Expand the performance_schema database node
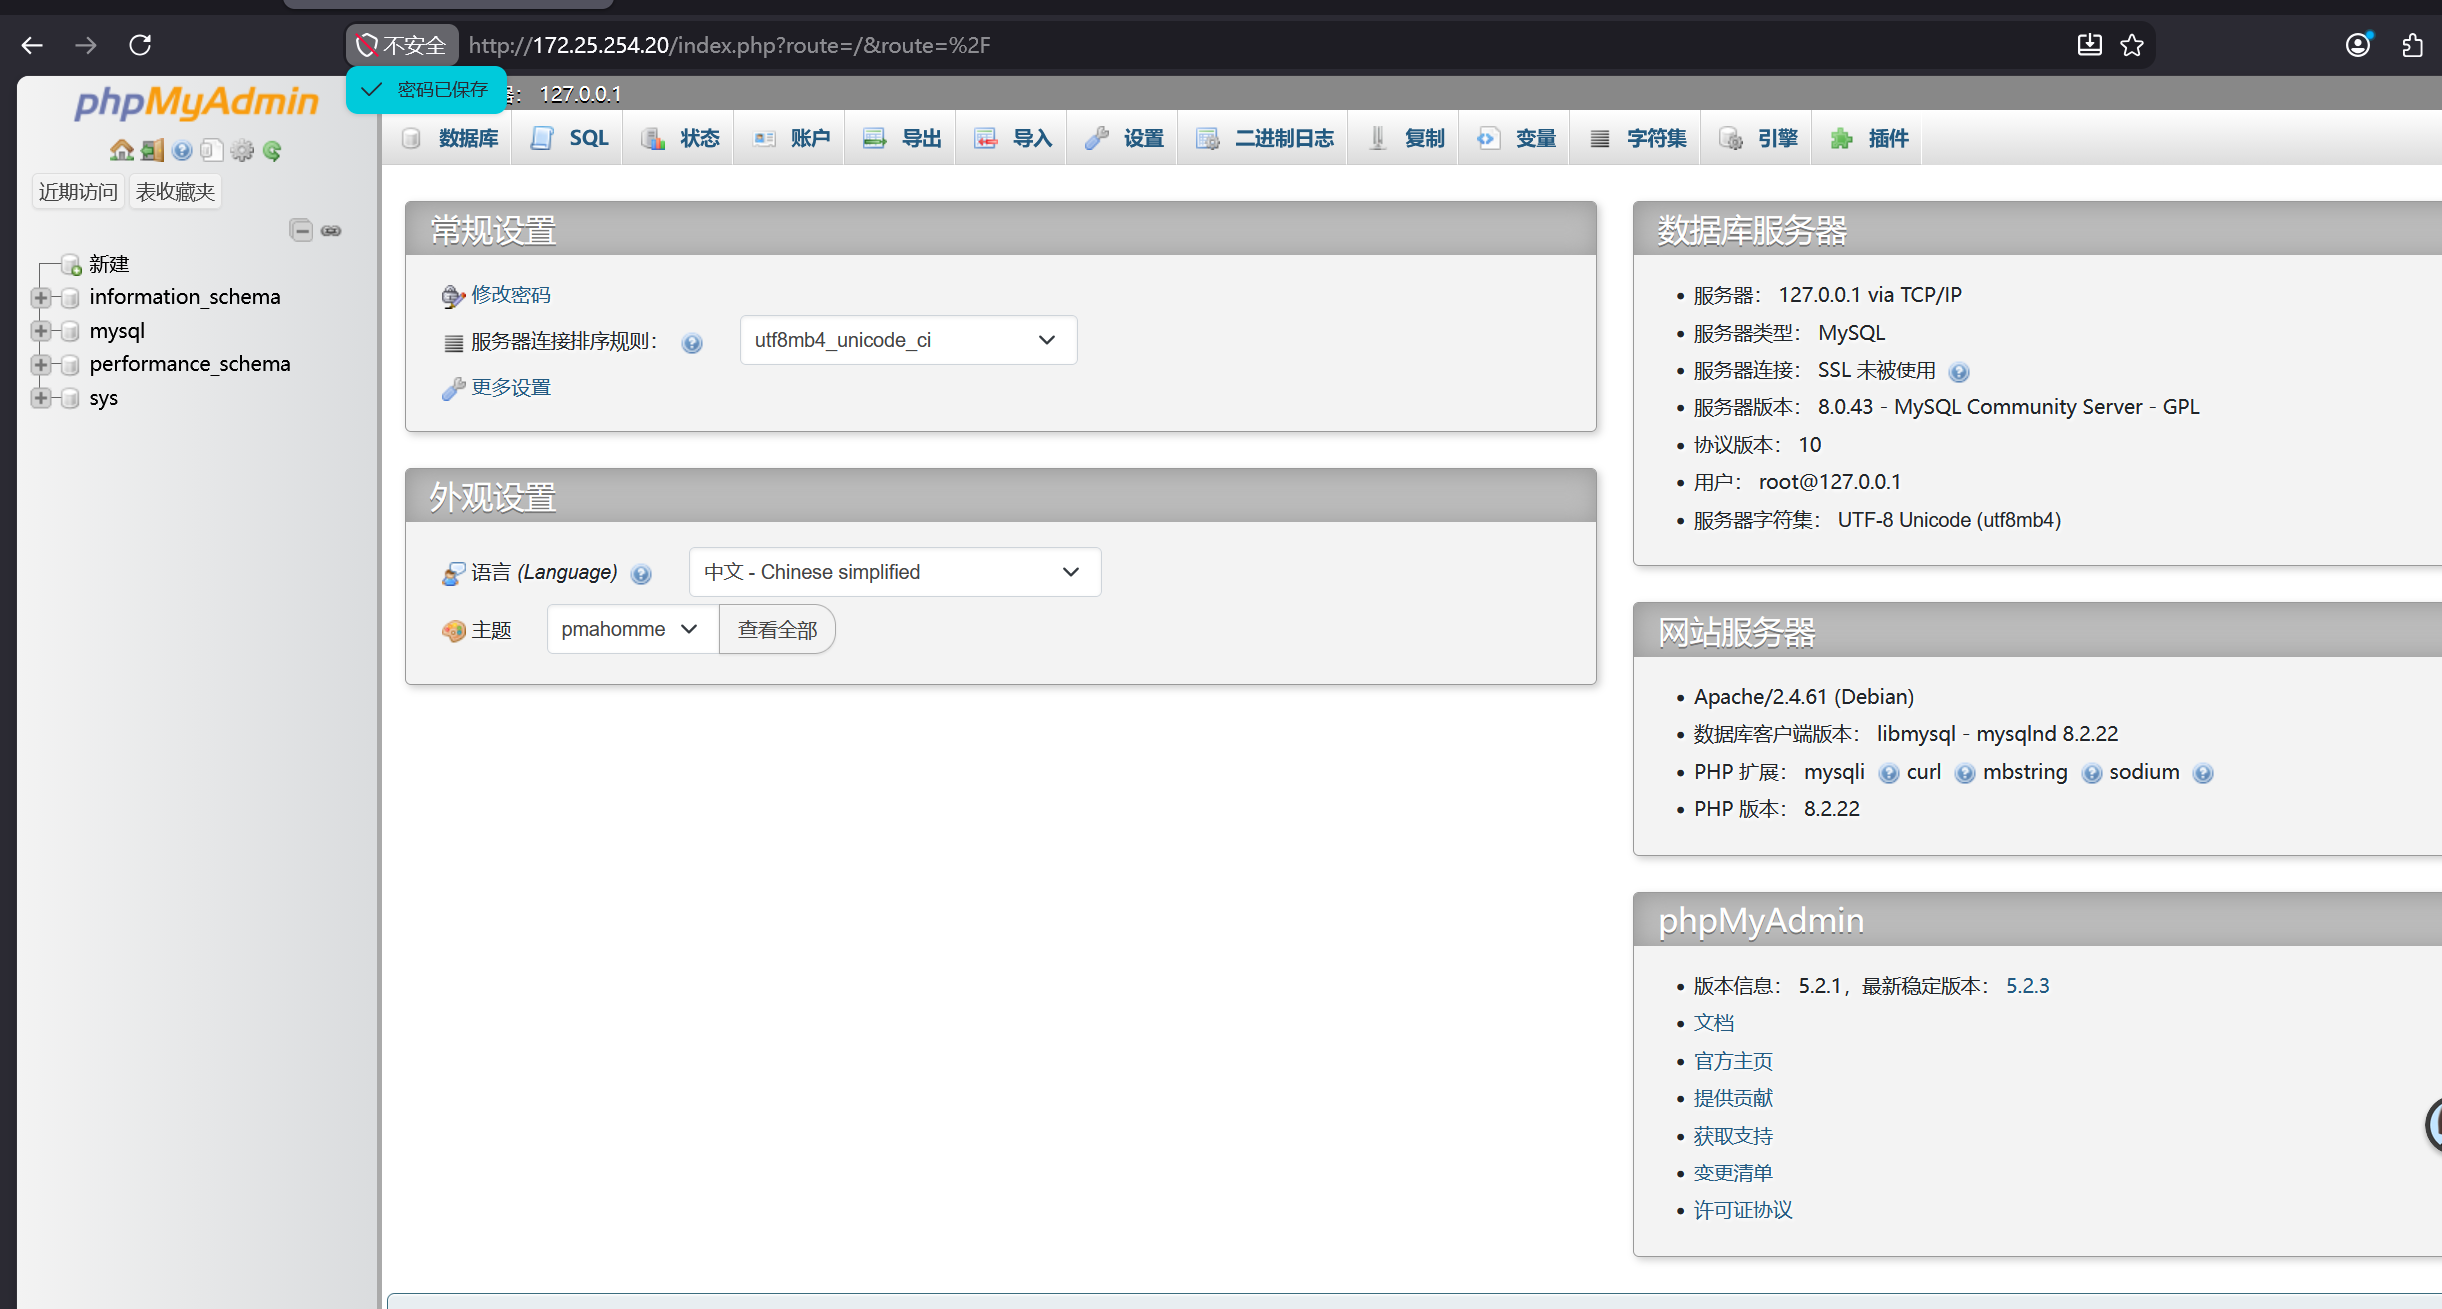The width and height of the screenshot is (2442, 1309). coord(41,364)
